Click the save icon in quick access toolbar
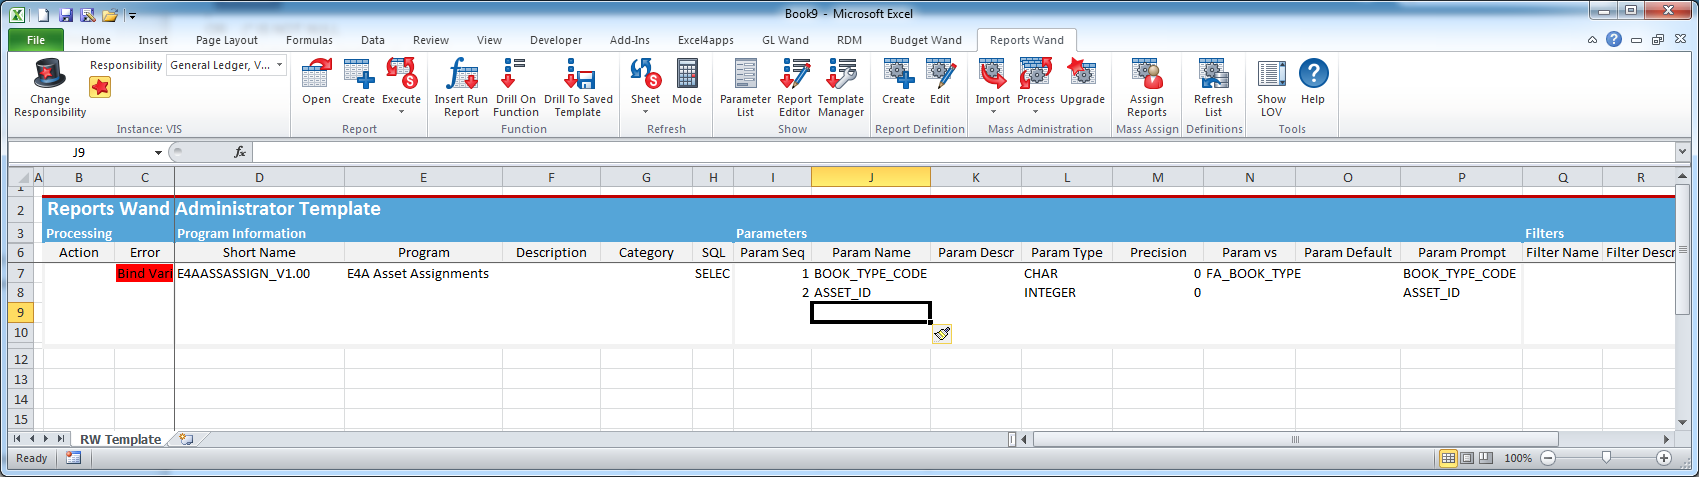This screenshot has width=1699, height=477. click(x=66, y=15)
